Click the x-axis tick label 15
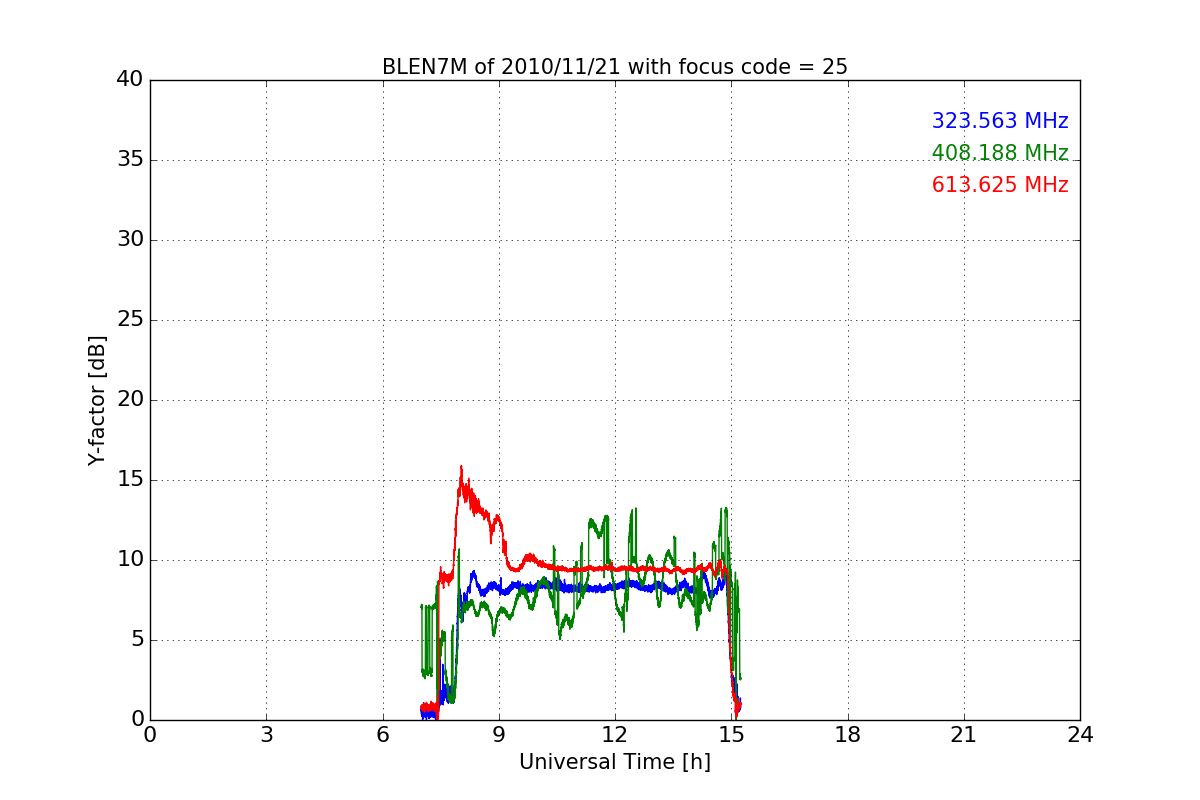1200x800 pixels. coord(731,735)
